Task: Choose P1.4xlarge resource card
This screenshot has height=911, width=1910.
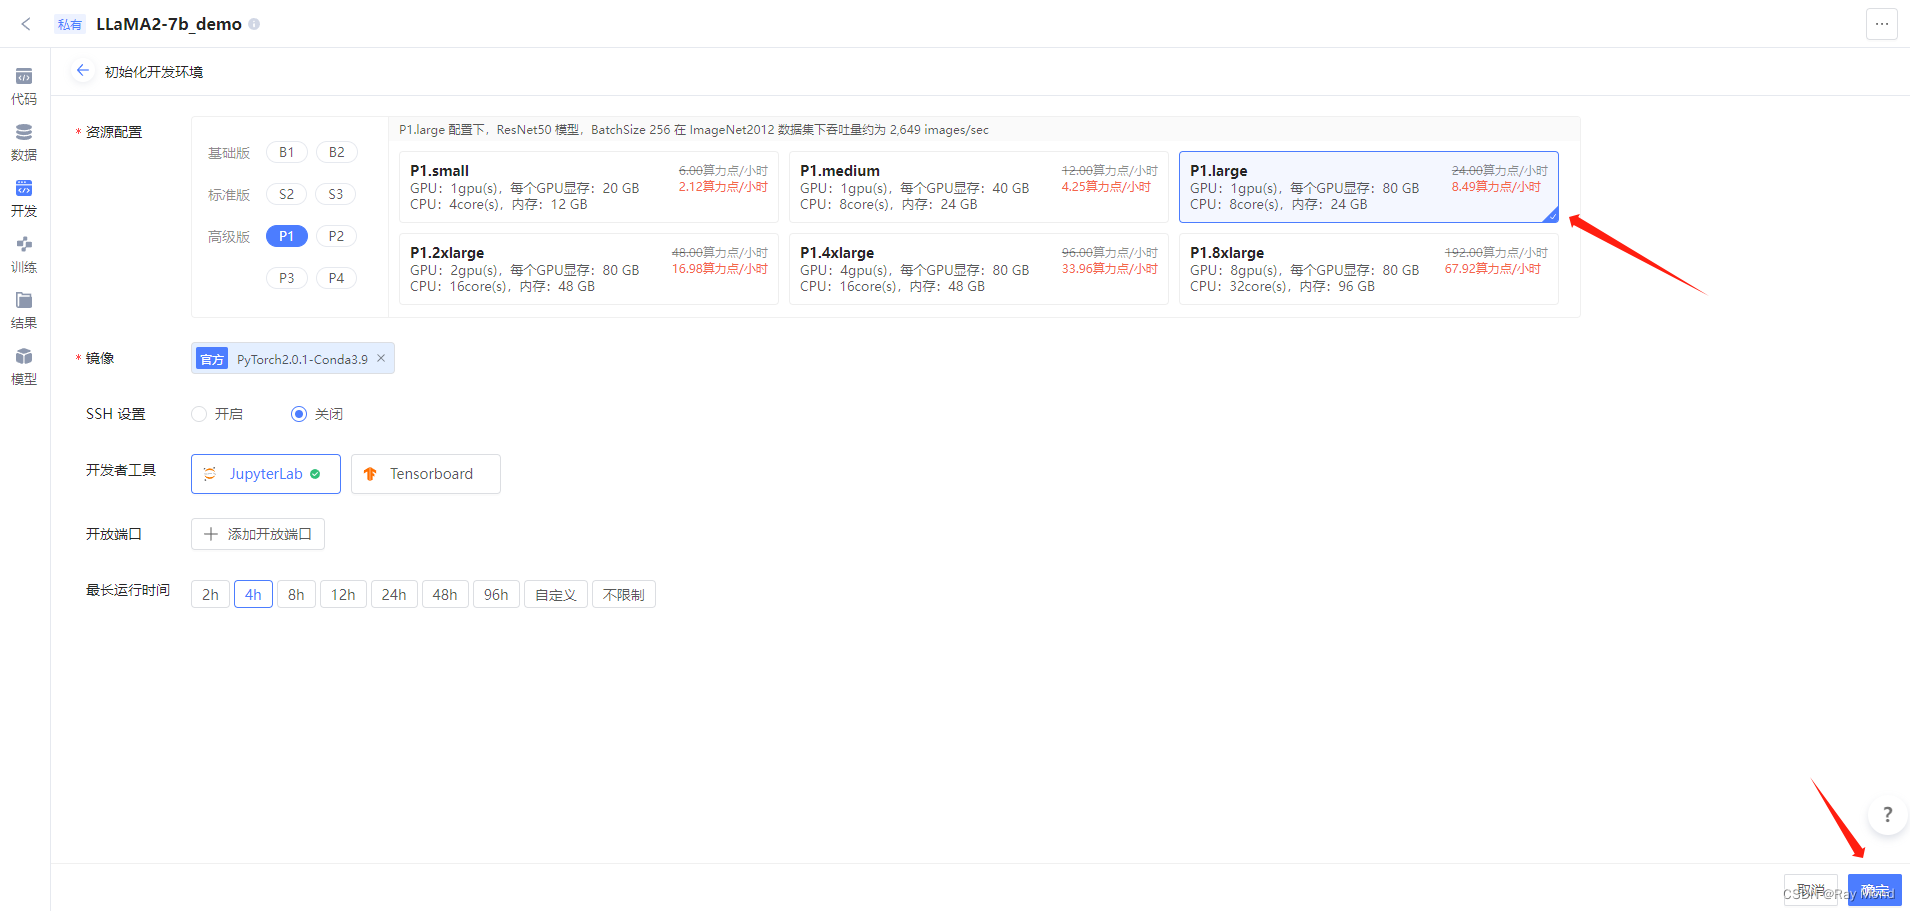Action: pos(979,269)
